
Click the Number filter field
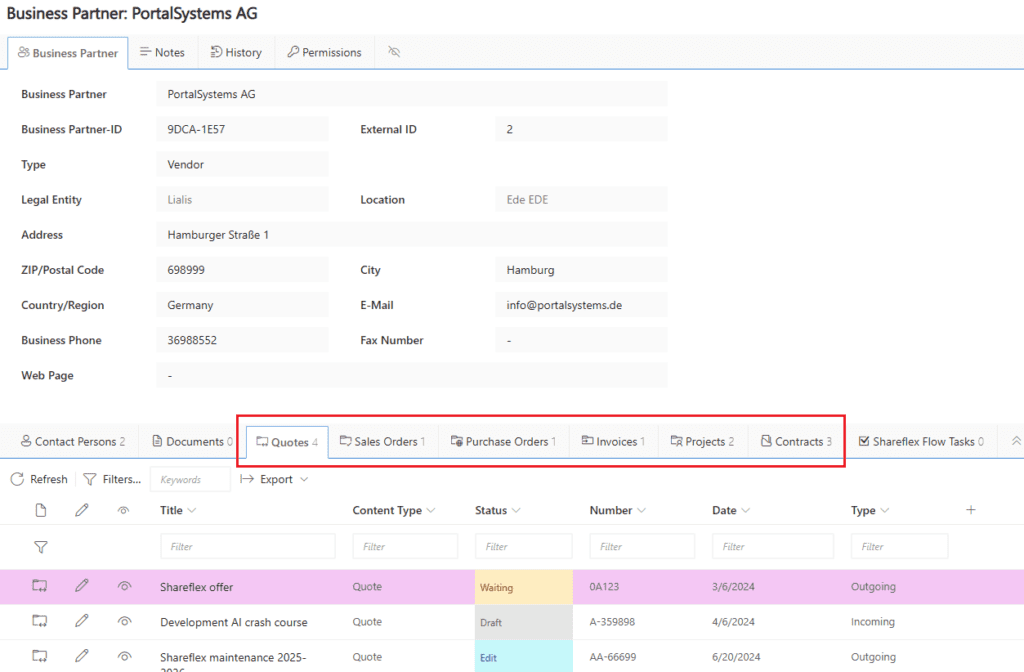642,546
